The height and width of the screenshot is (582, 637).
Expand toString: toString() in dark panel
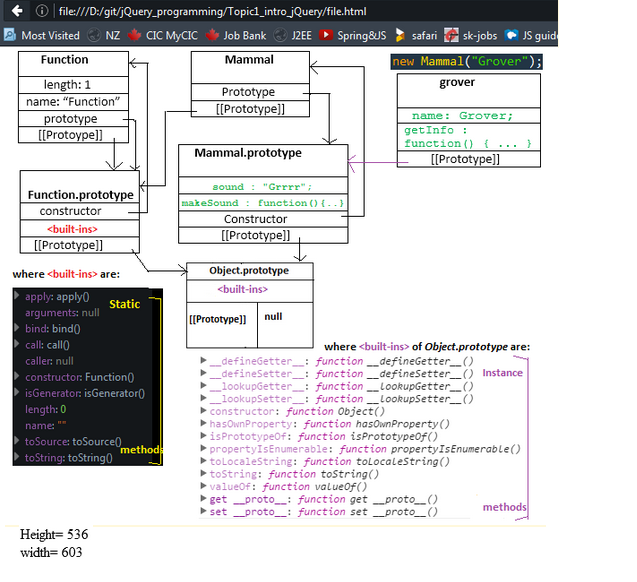coord(17,457)
